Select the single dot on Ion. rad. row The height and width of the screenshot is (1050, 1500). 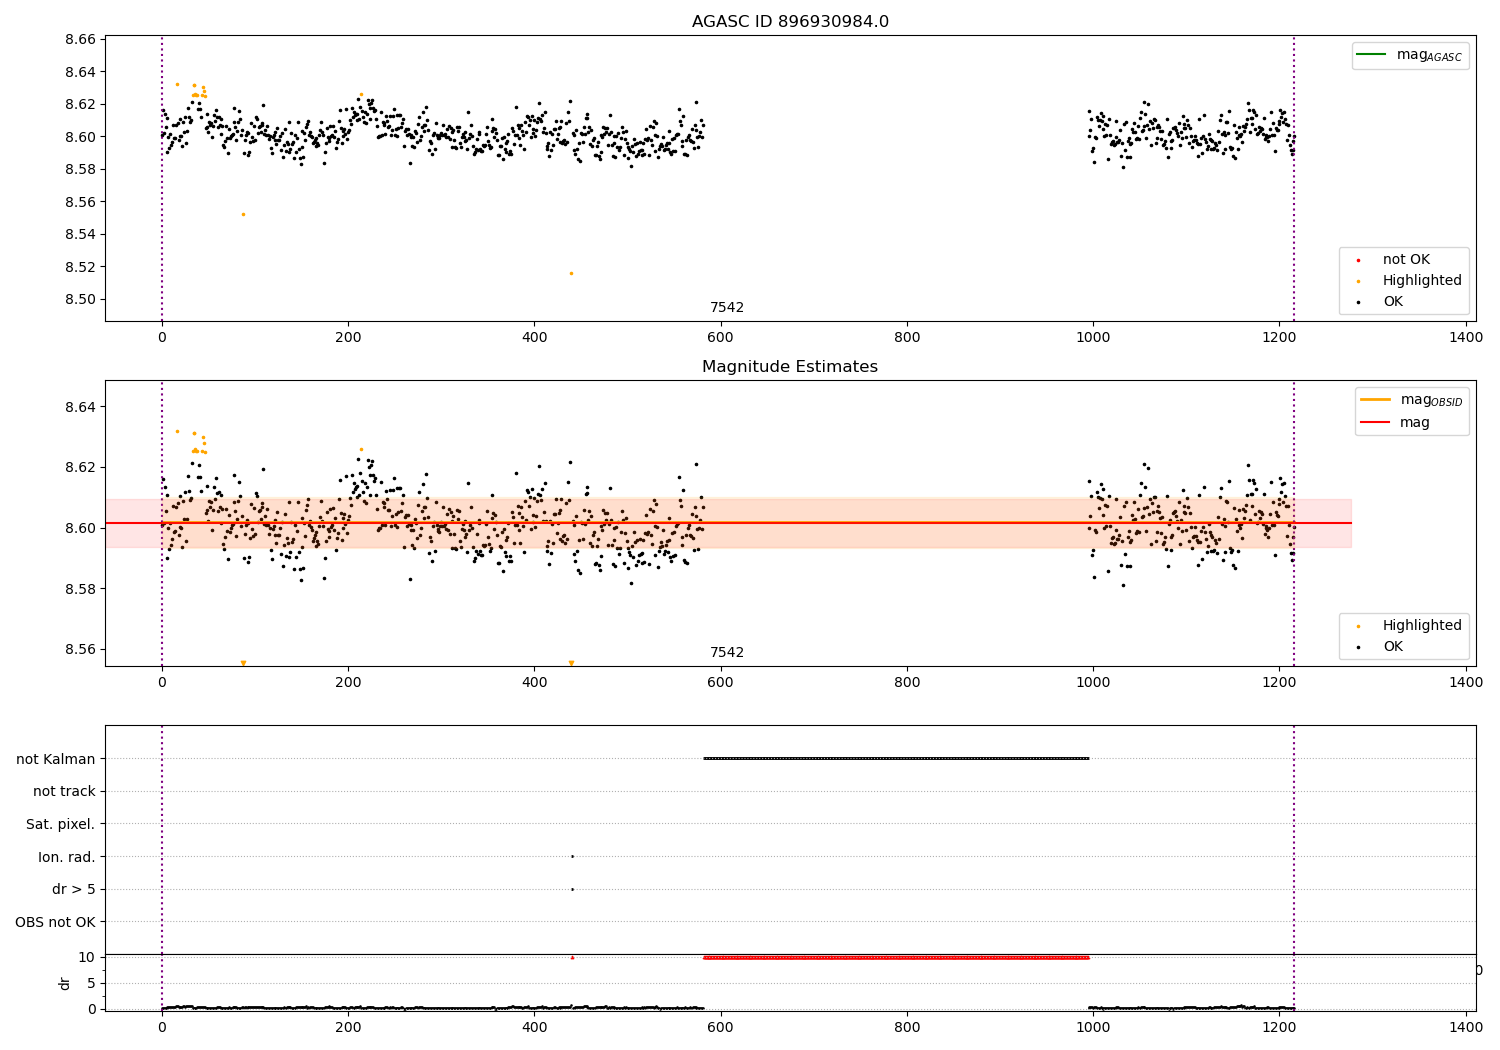tap(572, 856)
